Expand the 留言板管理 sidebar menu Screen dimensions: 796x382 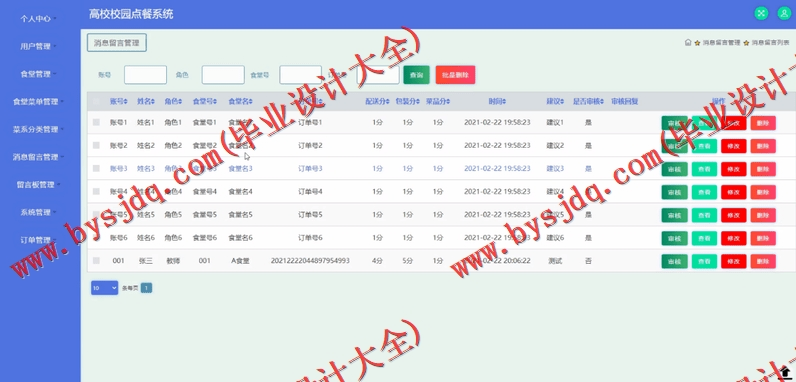[38, 185]
